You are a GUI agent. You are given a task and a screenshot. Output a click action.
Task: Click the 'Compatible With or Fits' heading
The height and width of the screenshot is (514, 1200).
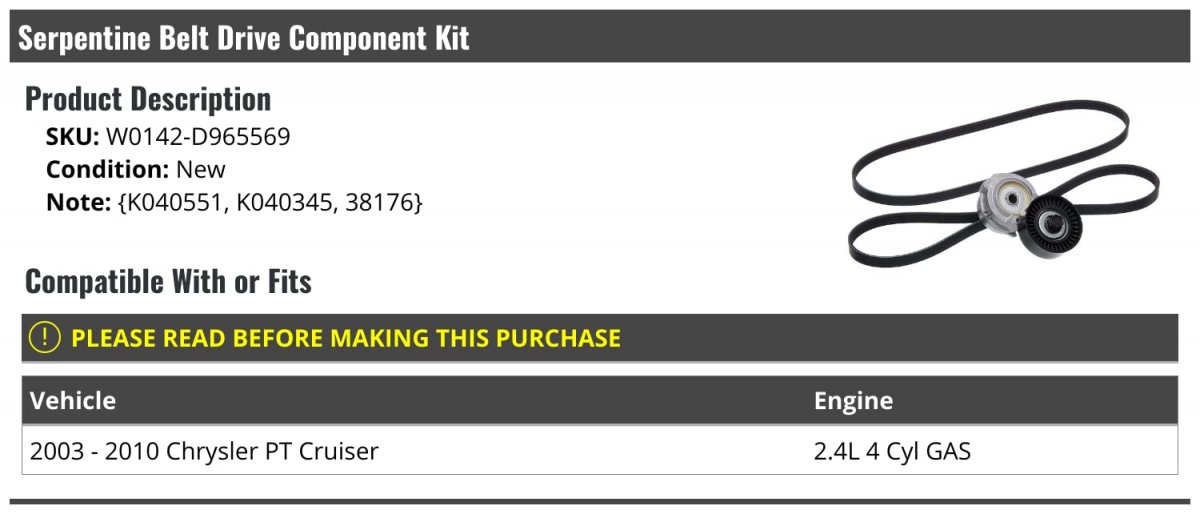[x=168, y=282]
